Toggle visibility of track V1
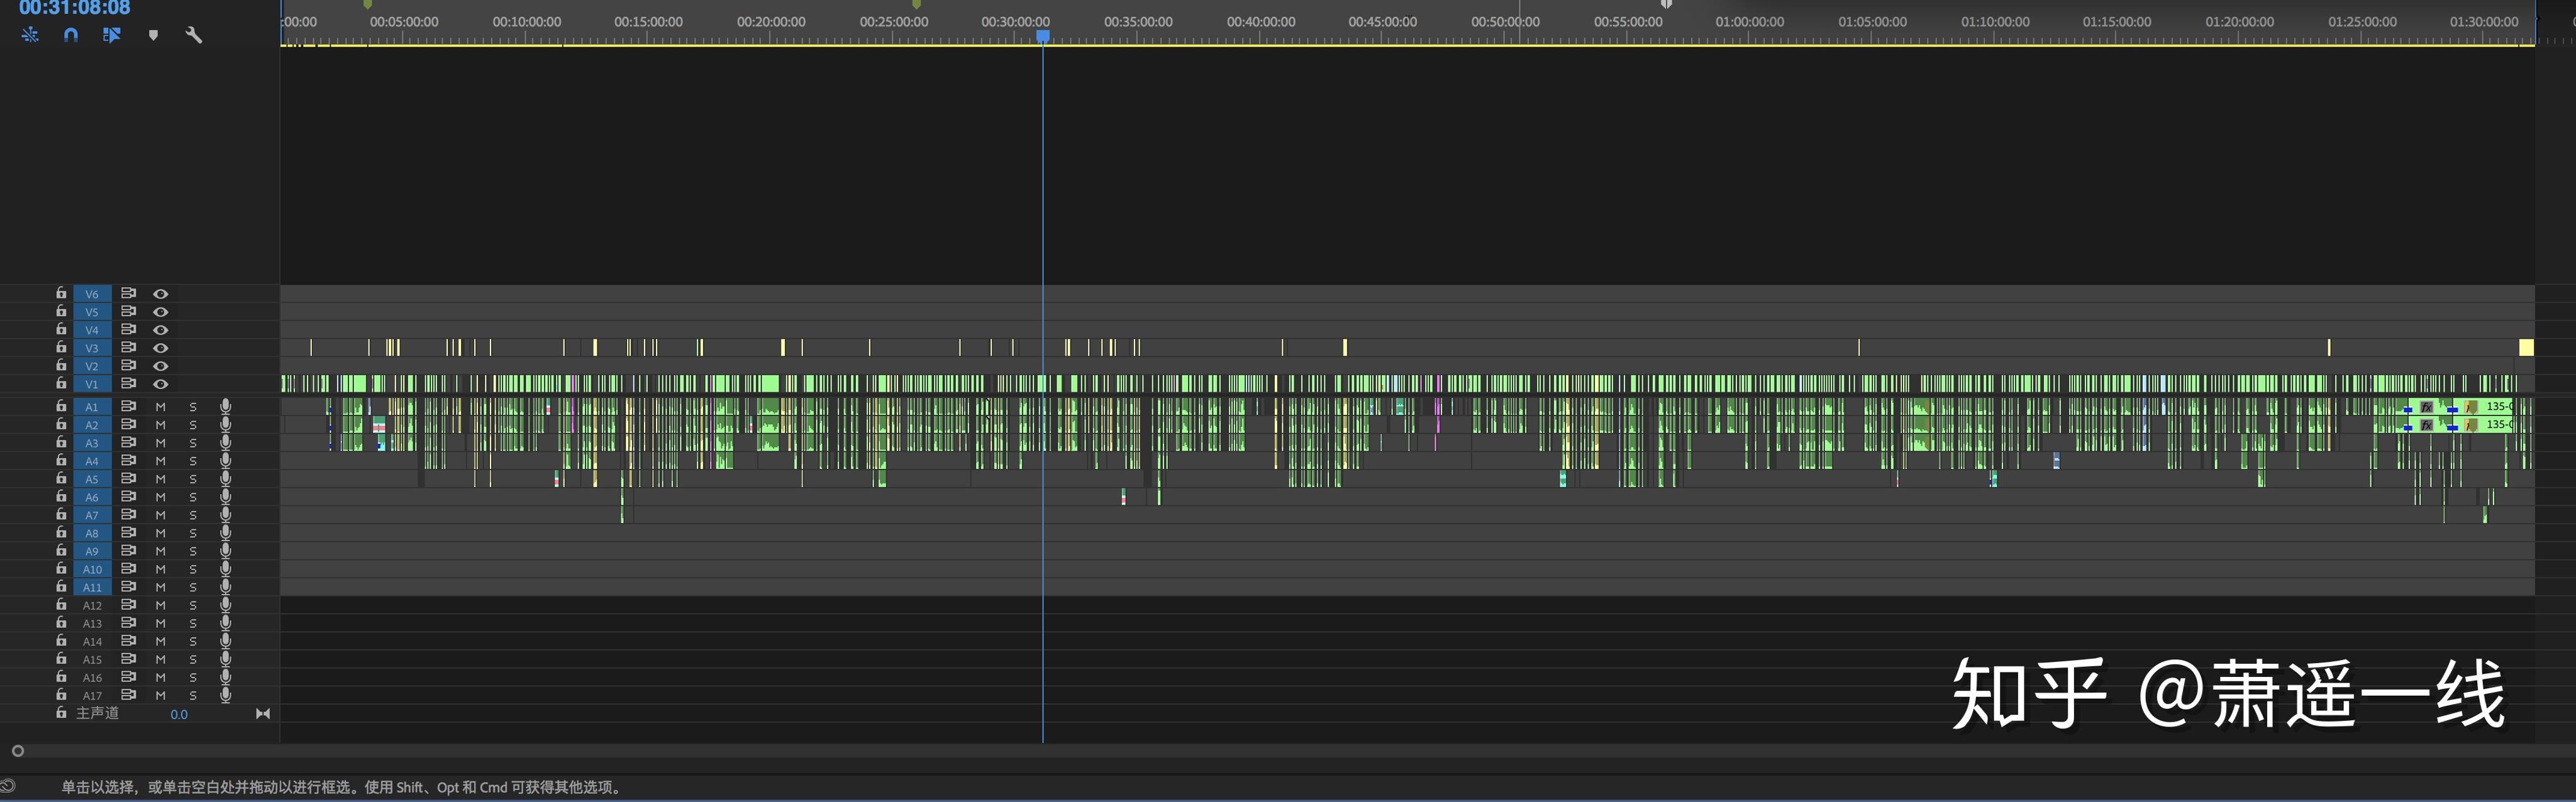Screen dimensions: 2576x802 pos(160,384)
